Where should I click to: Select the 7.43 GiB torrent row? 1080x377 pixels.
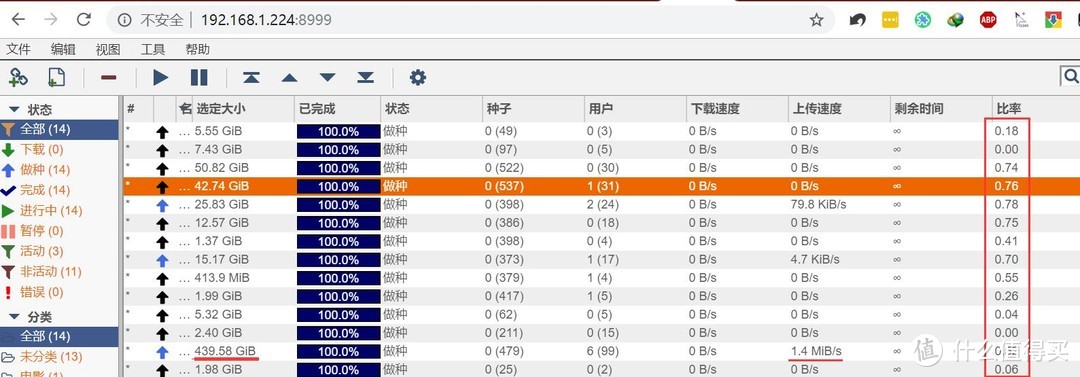pos(601,150)
